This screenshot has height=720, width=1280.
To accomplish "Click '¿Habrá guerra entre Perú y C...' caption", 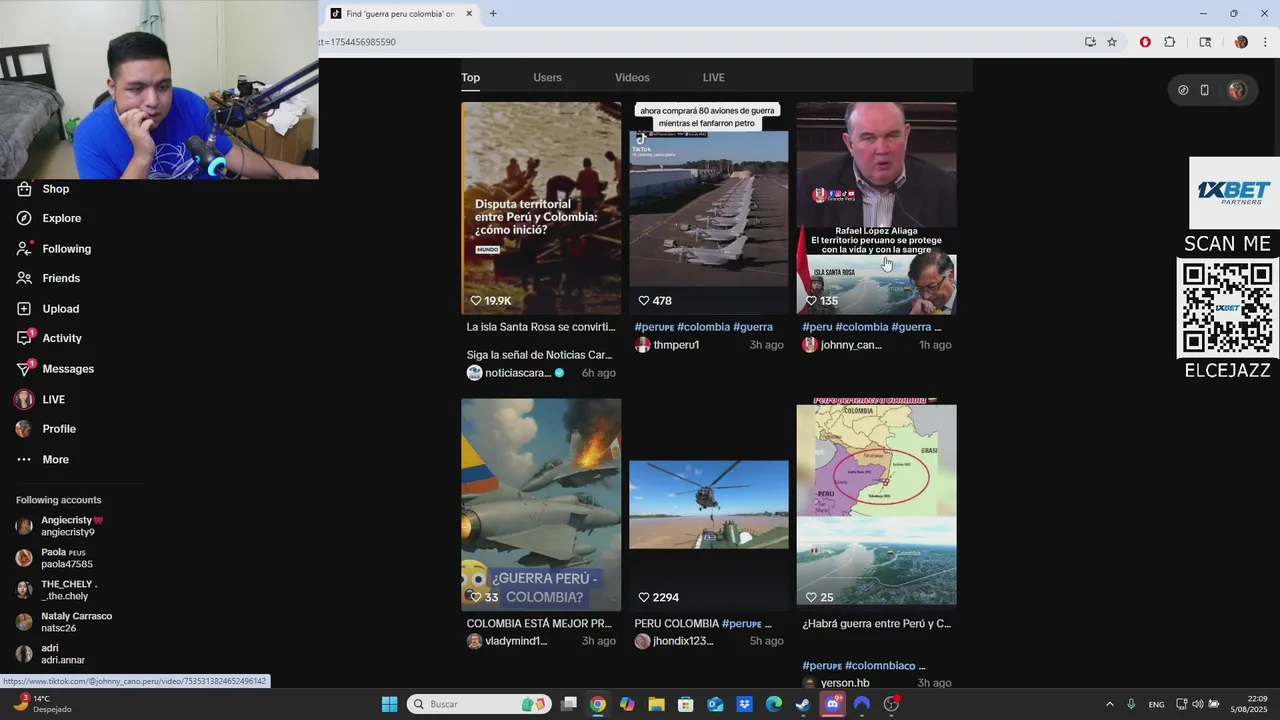I will pos(876,624).
